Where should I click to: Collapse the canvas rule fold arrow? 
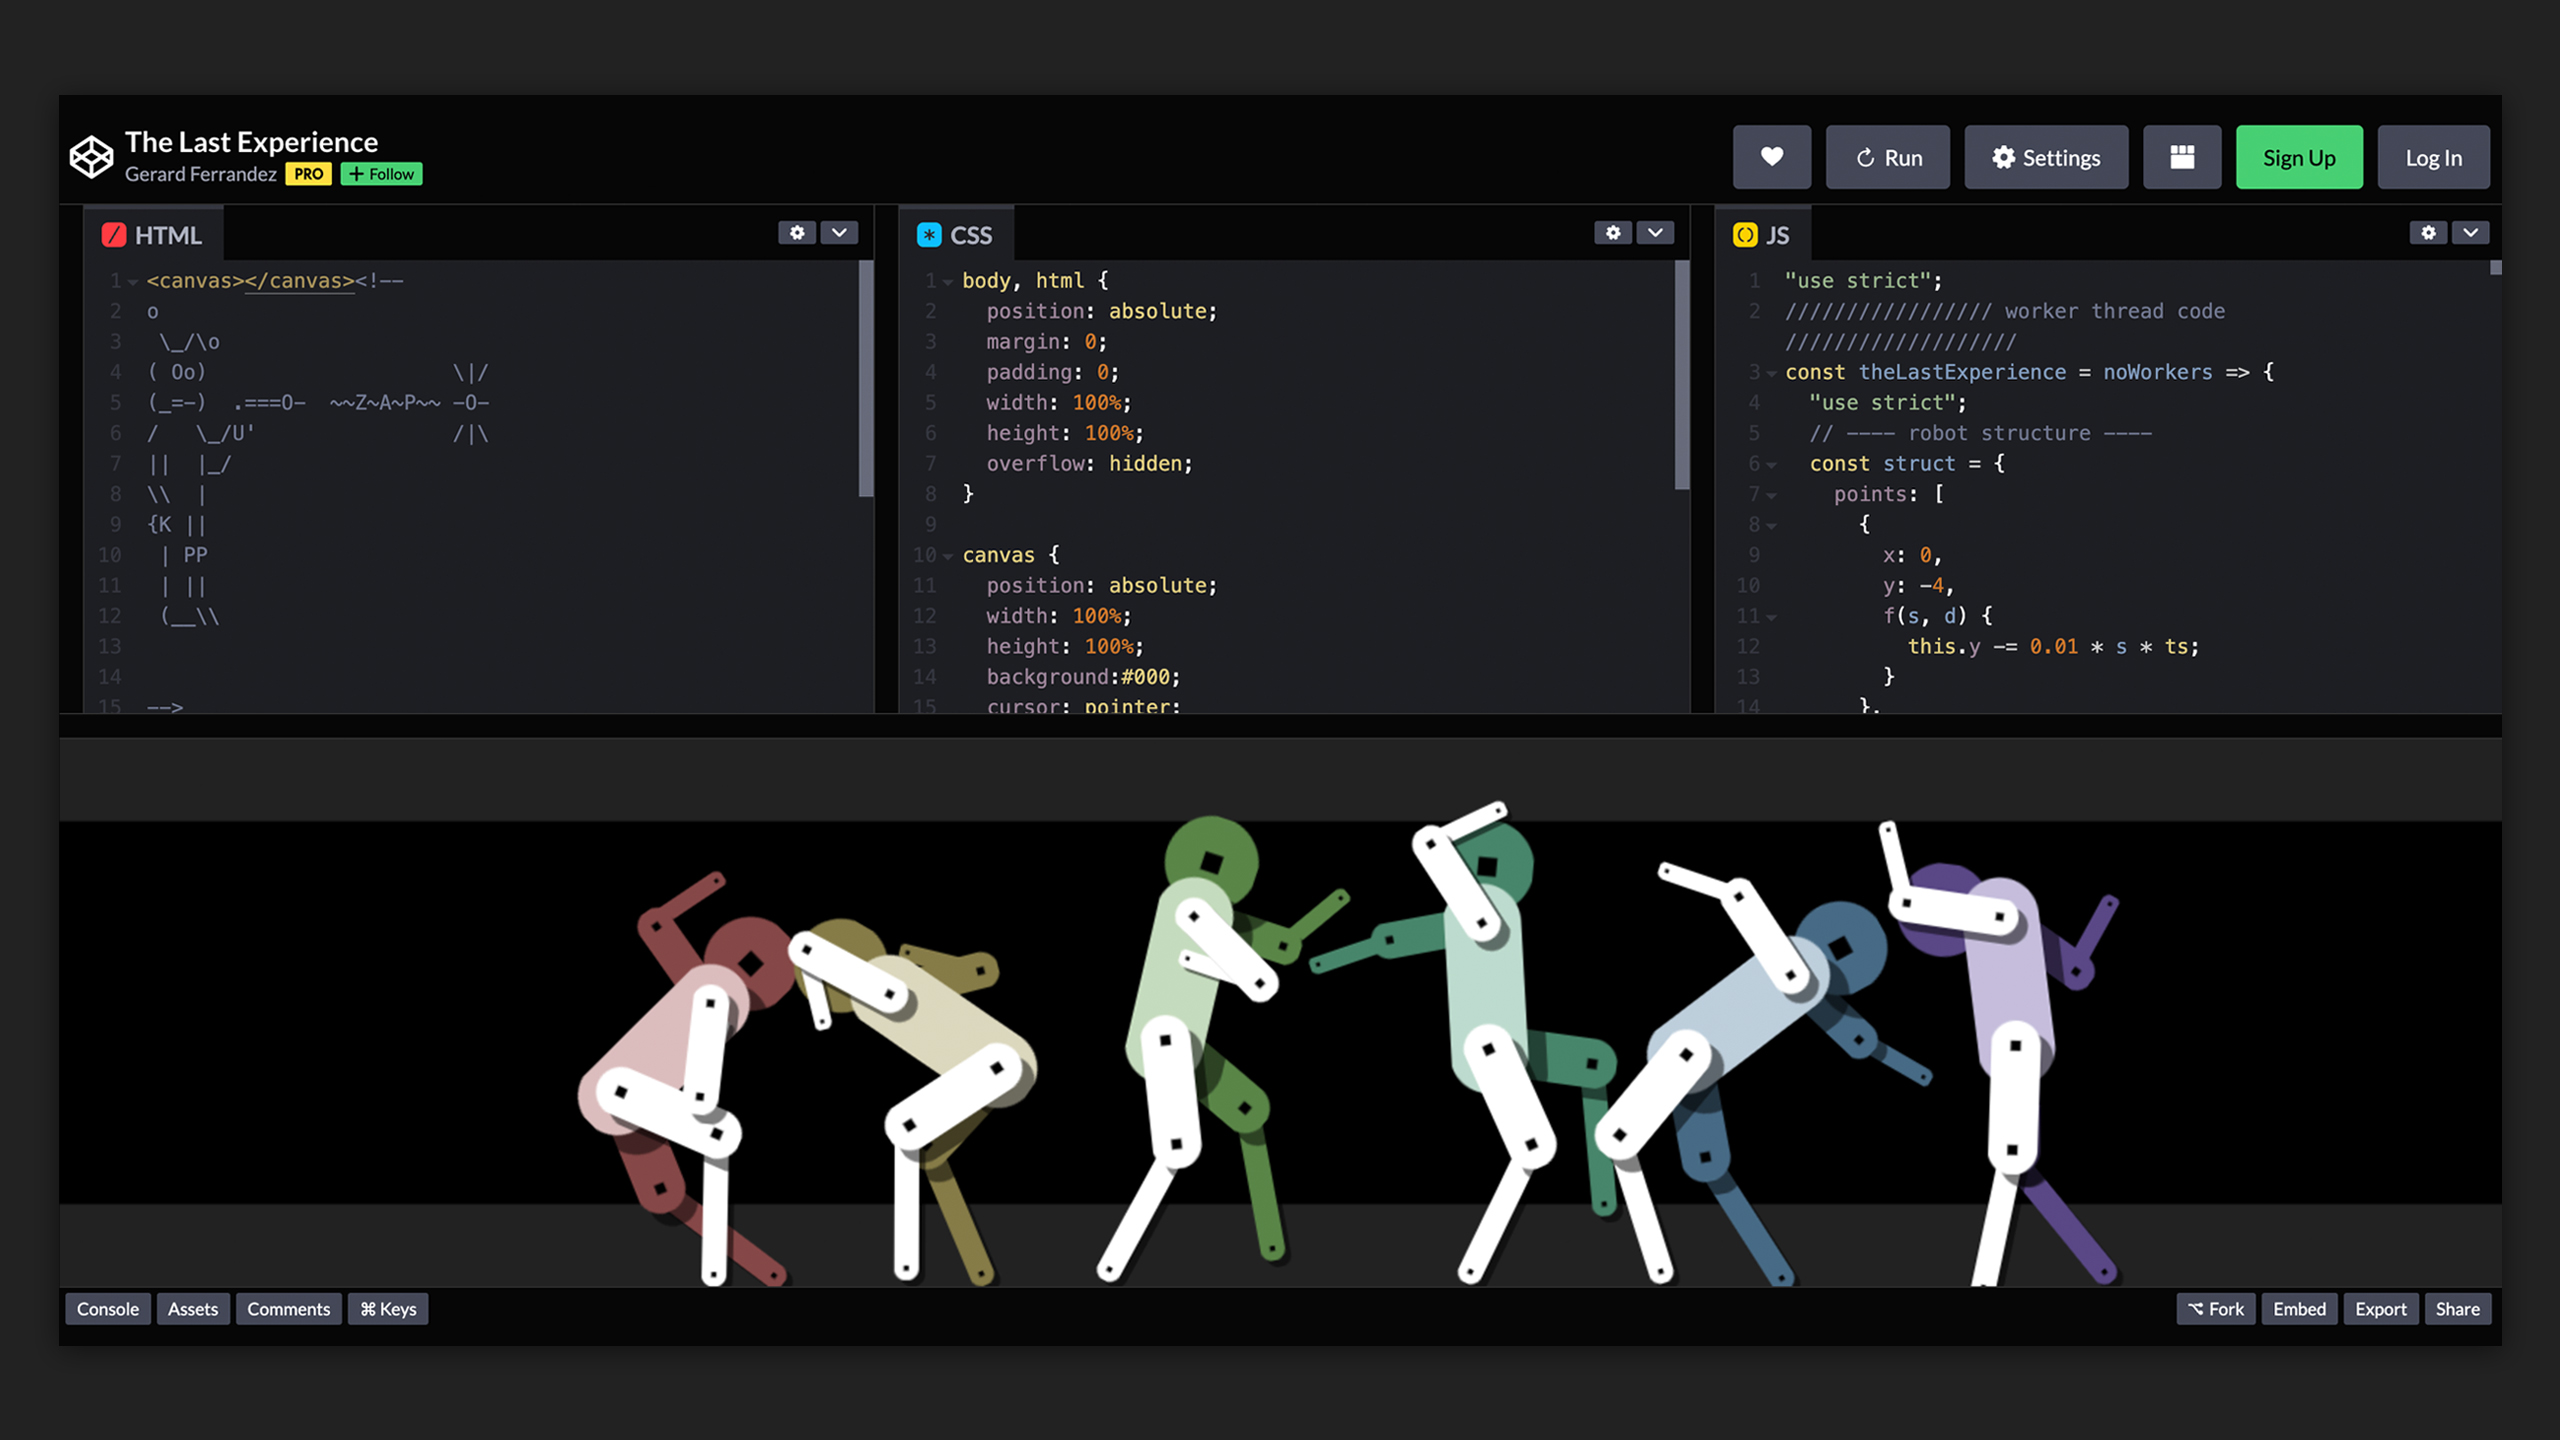tap(948, 556)
